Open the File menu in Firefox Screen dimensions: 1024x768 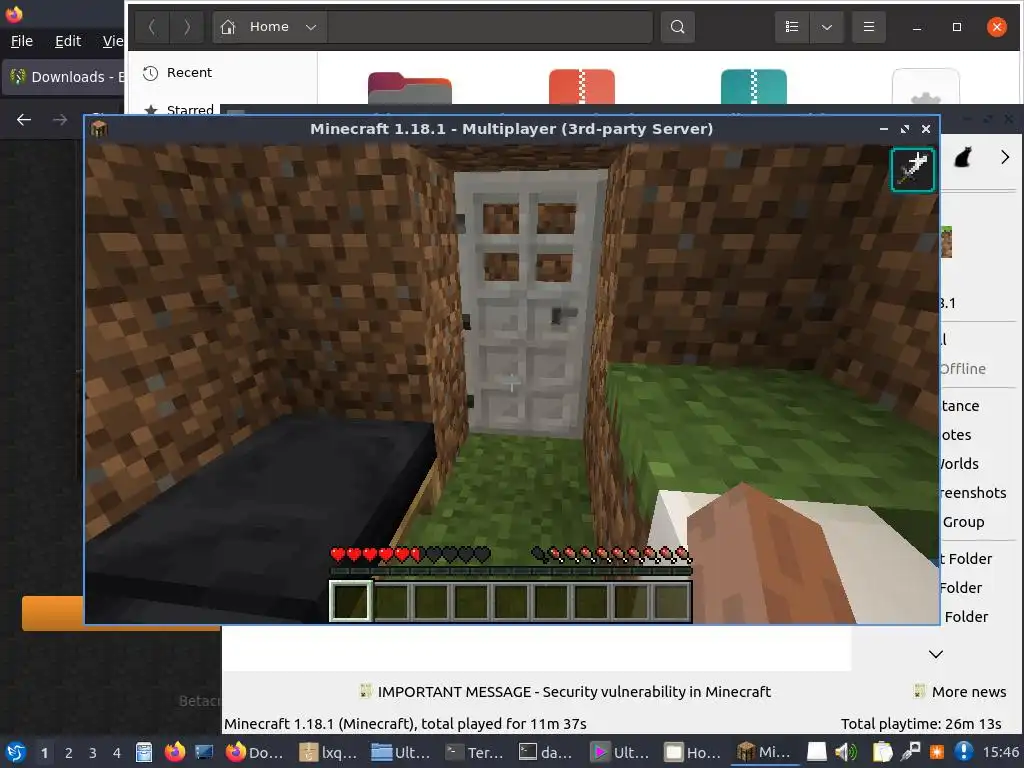pos(22,41)
